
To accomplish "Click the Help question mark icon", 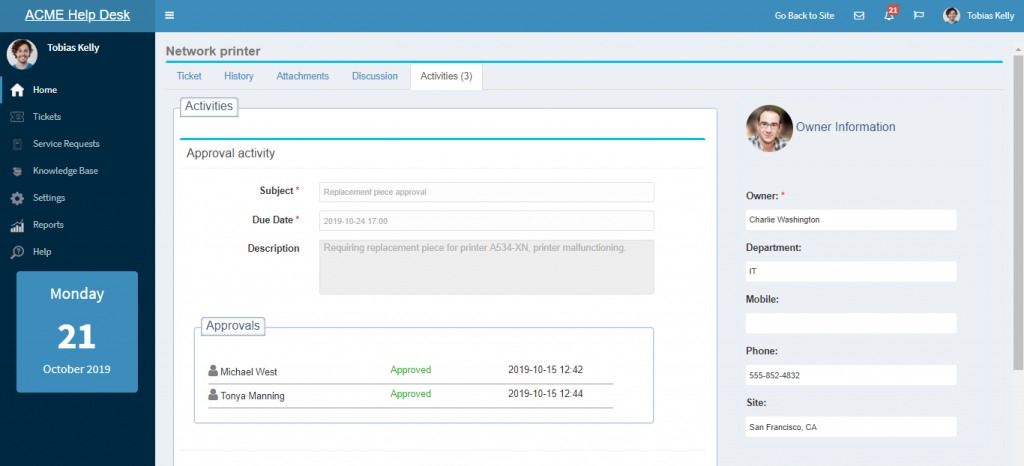I will (18, 252).
